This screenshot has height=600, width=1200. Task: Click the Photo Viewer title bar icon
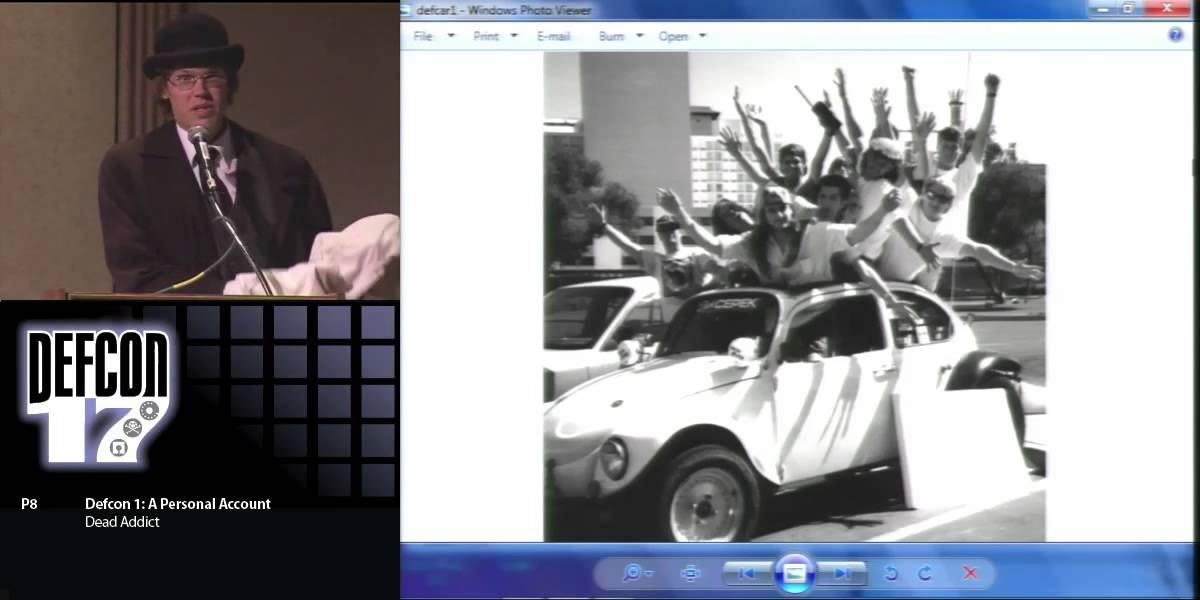(406, 10)
